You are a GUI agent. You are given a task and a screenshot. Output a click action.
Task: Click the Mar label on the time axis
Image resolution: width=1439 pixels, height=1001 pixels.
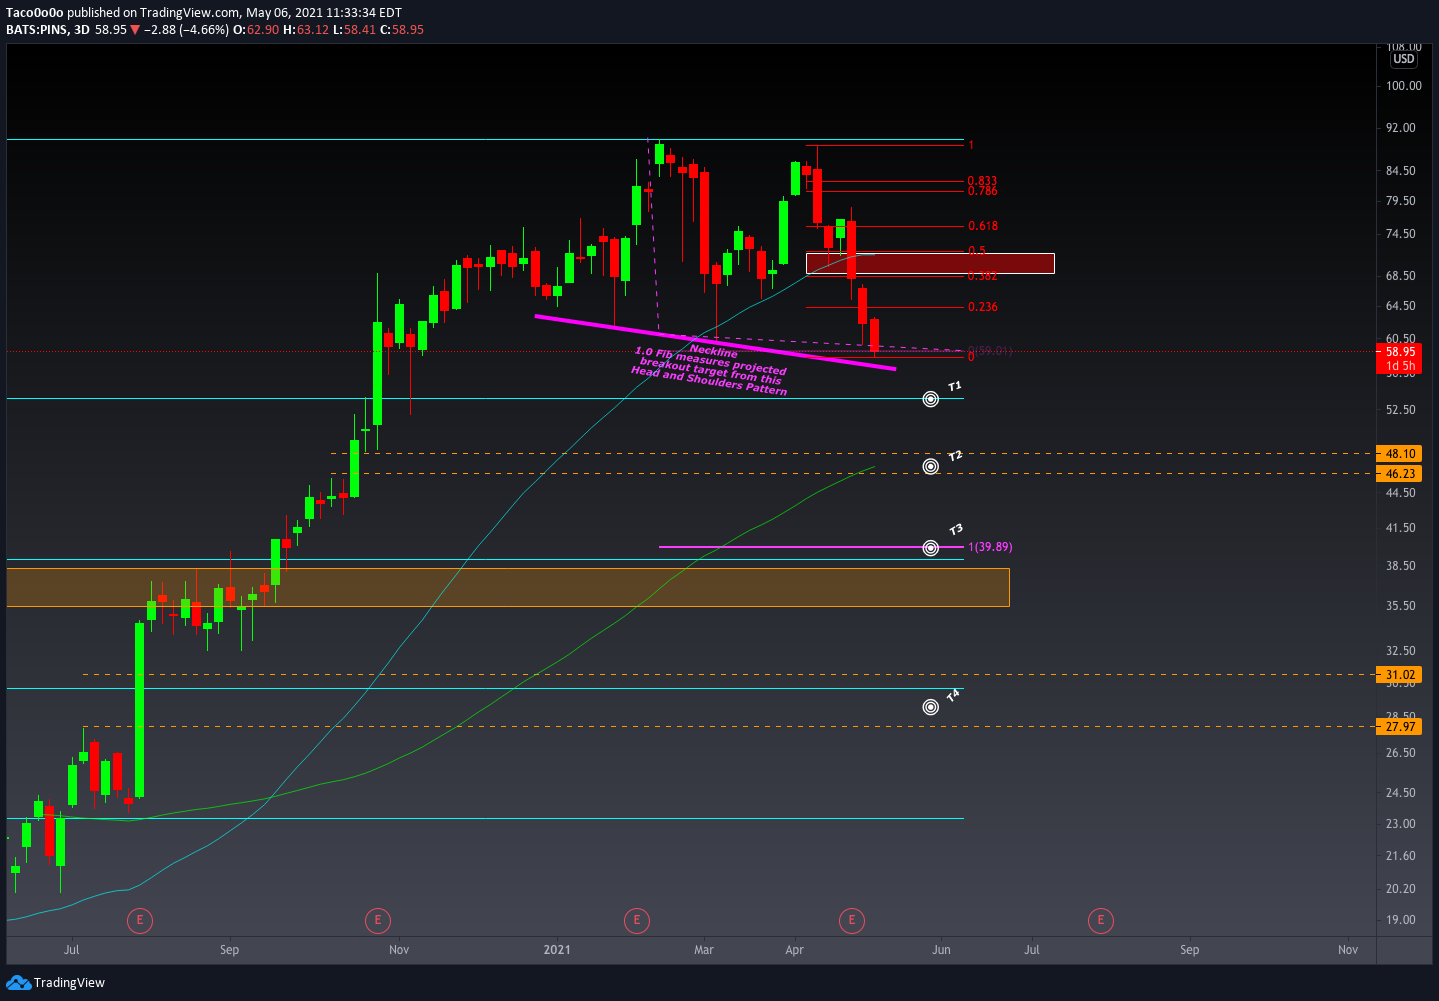coord(704,950)
